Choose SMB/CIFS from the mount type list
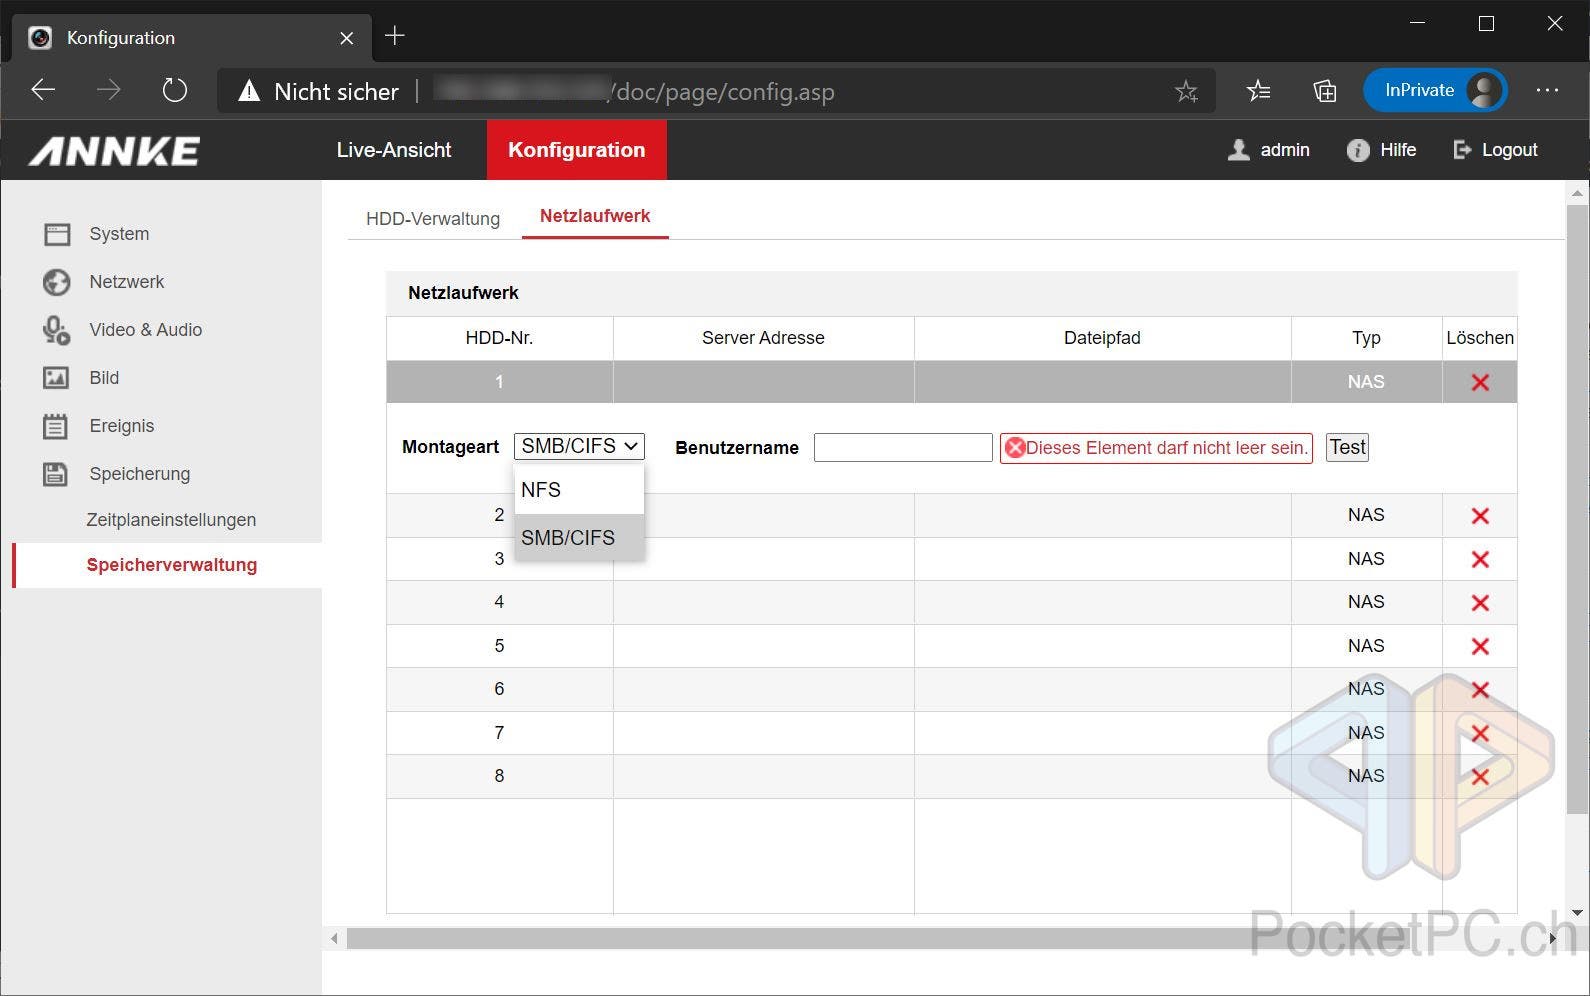The image size is (1590, 996). click(x=579, y=538)
